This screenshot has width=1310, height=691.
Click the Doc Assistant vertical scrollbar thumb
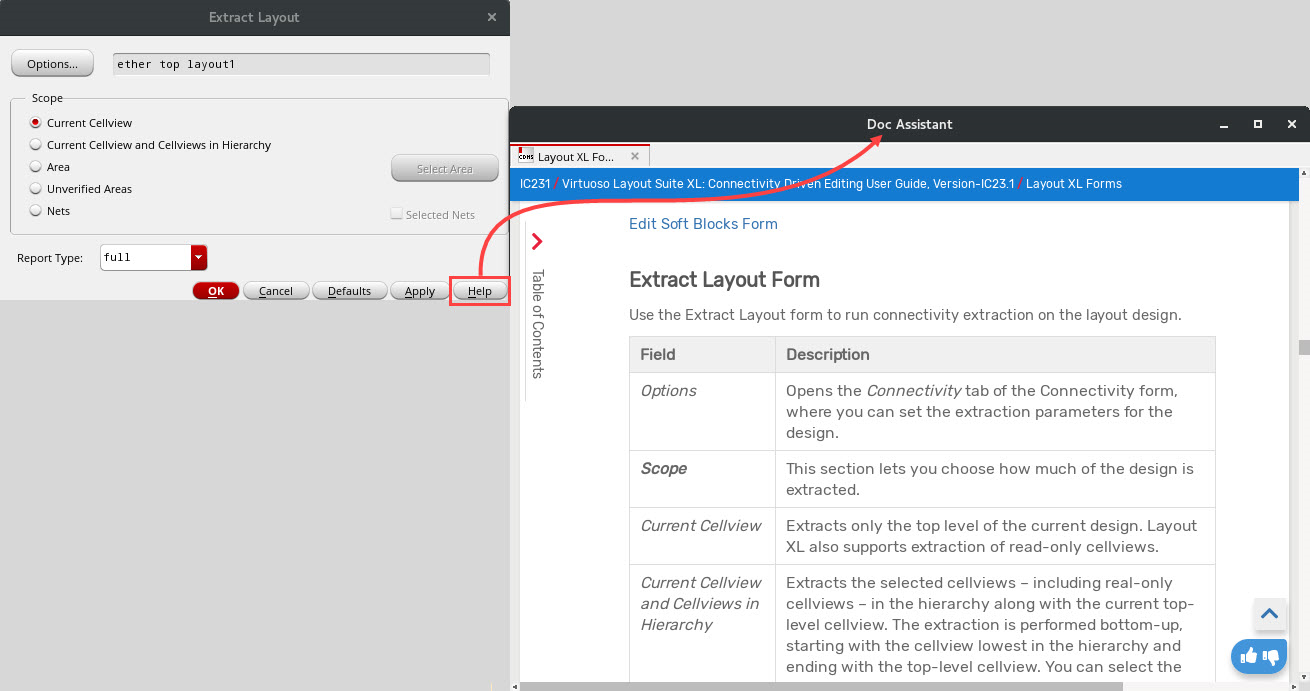1303,348
